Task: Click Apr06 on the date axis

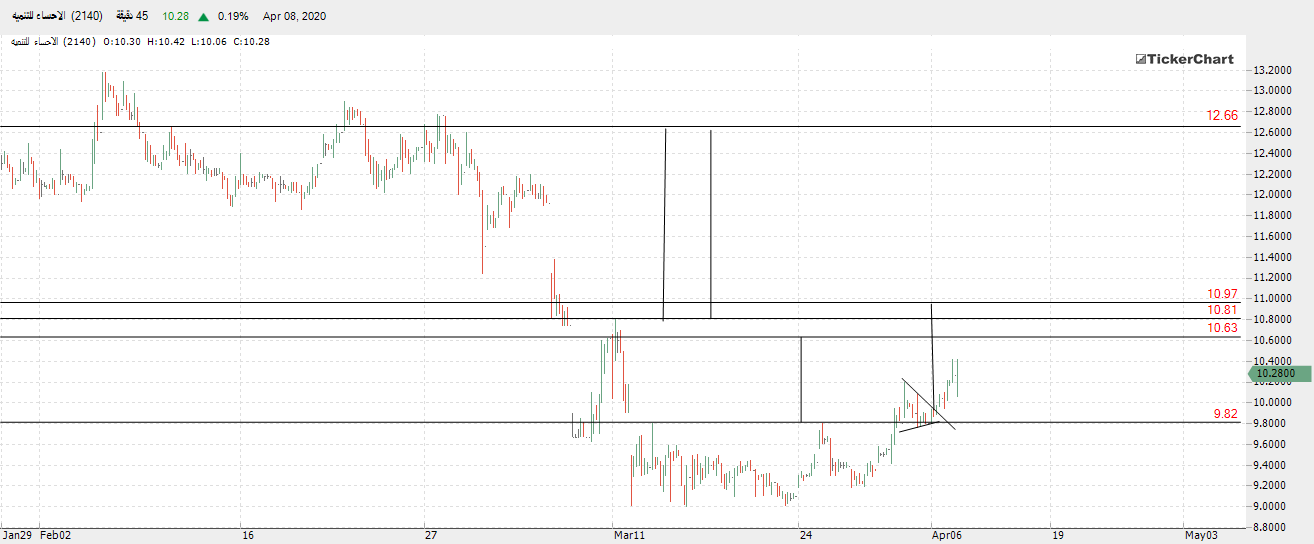Action: pos(947,536)
